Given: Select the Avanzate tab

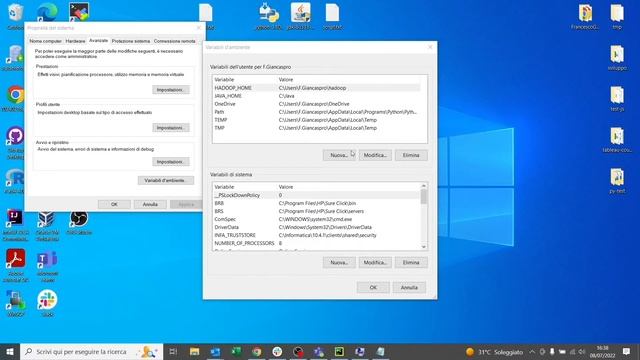Looking at the screenshot, I should pyautogui.click(x=98, y=40).
